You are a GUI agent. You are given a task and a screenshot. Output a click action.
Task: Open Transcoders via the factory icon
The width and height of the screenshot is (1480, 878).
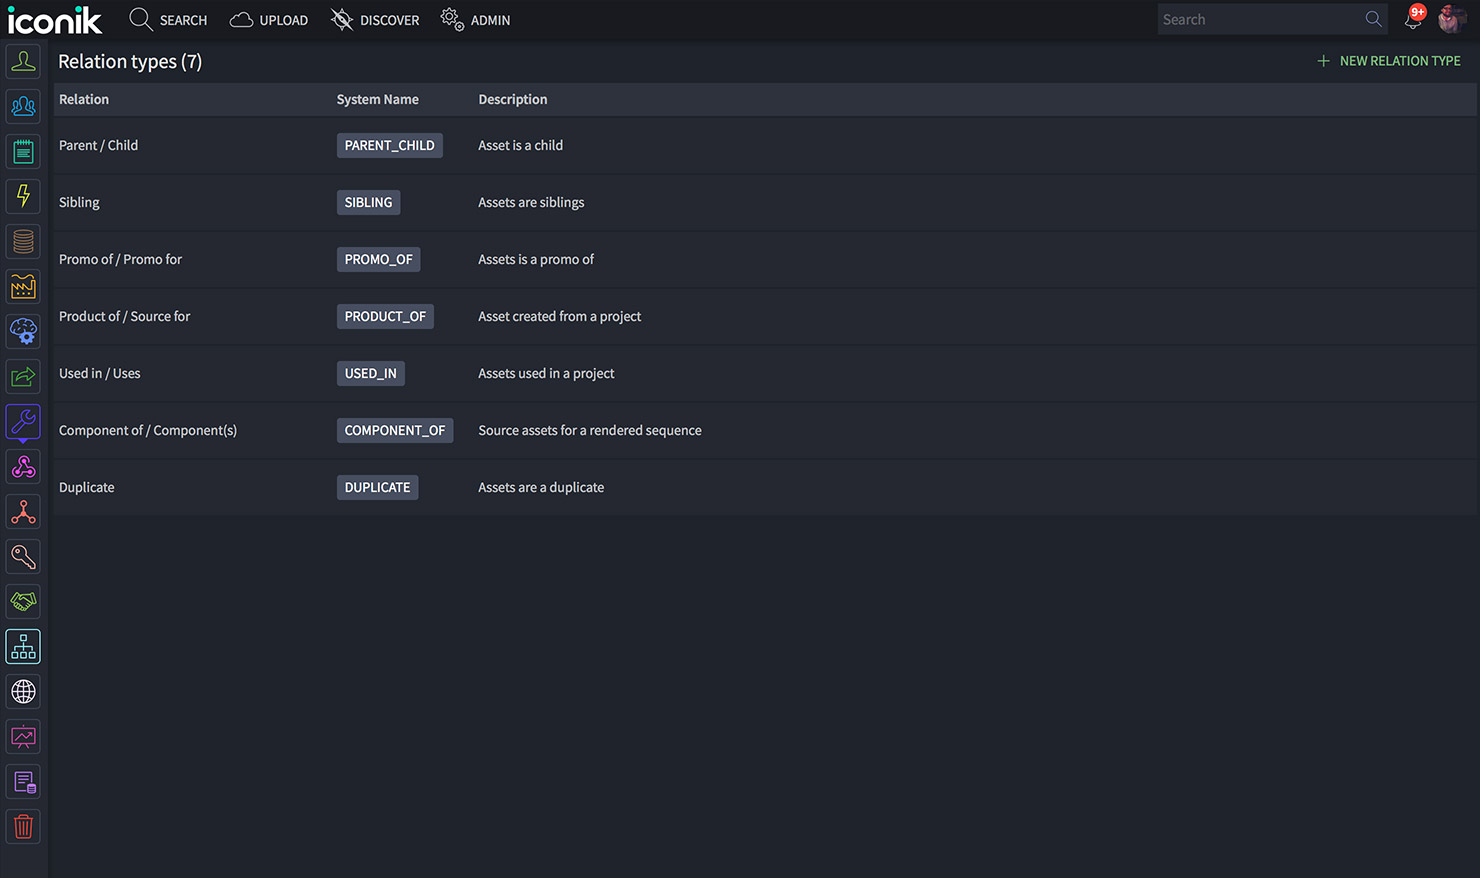pos(23,286)
